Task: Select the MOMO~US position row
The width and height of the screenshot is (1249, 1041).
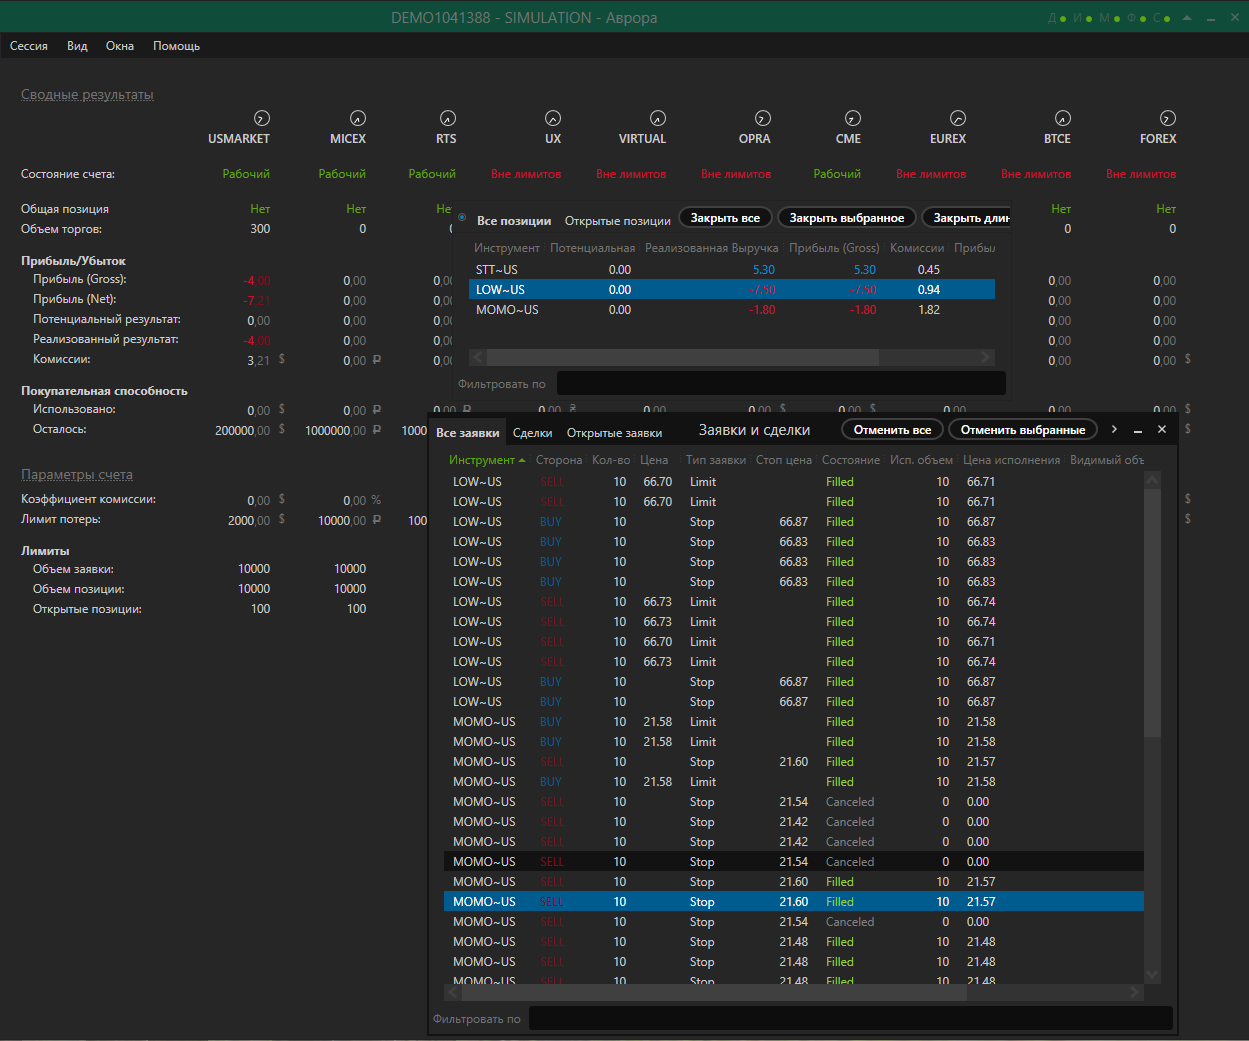Action: 732,310
